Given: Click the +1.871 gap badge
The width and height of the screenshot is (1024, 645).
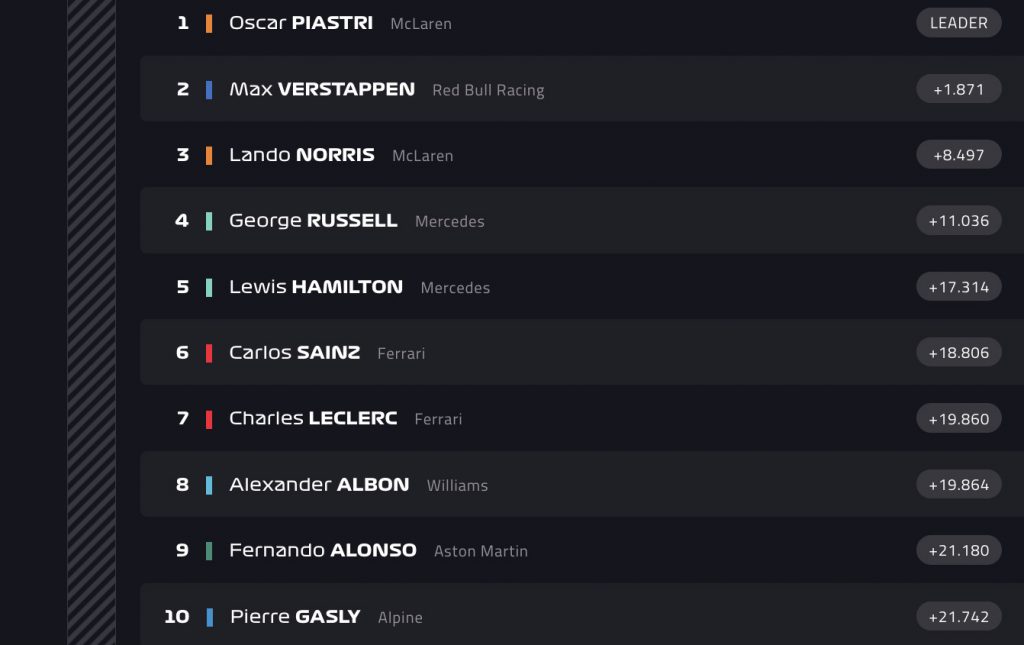Looking at the screenshot, I should pyautogui.click(x=958, y=89).
